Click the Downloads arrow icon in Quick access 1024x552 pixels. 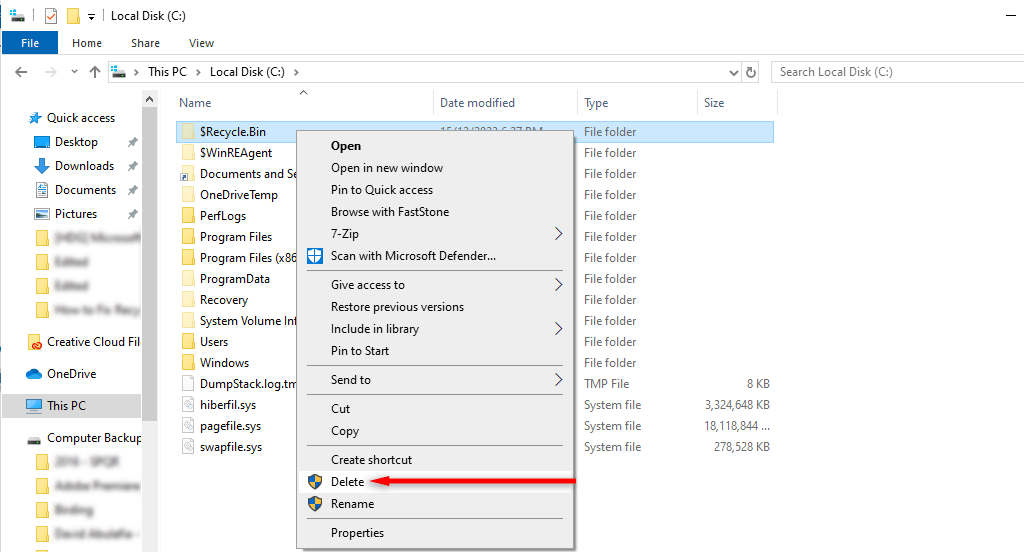point(41,166)
